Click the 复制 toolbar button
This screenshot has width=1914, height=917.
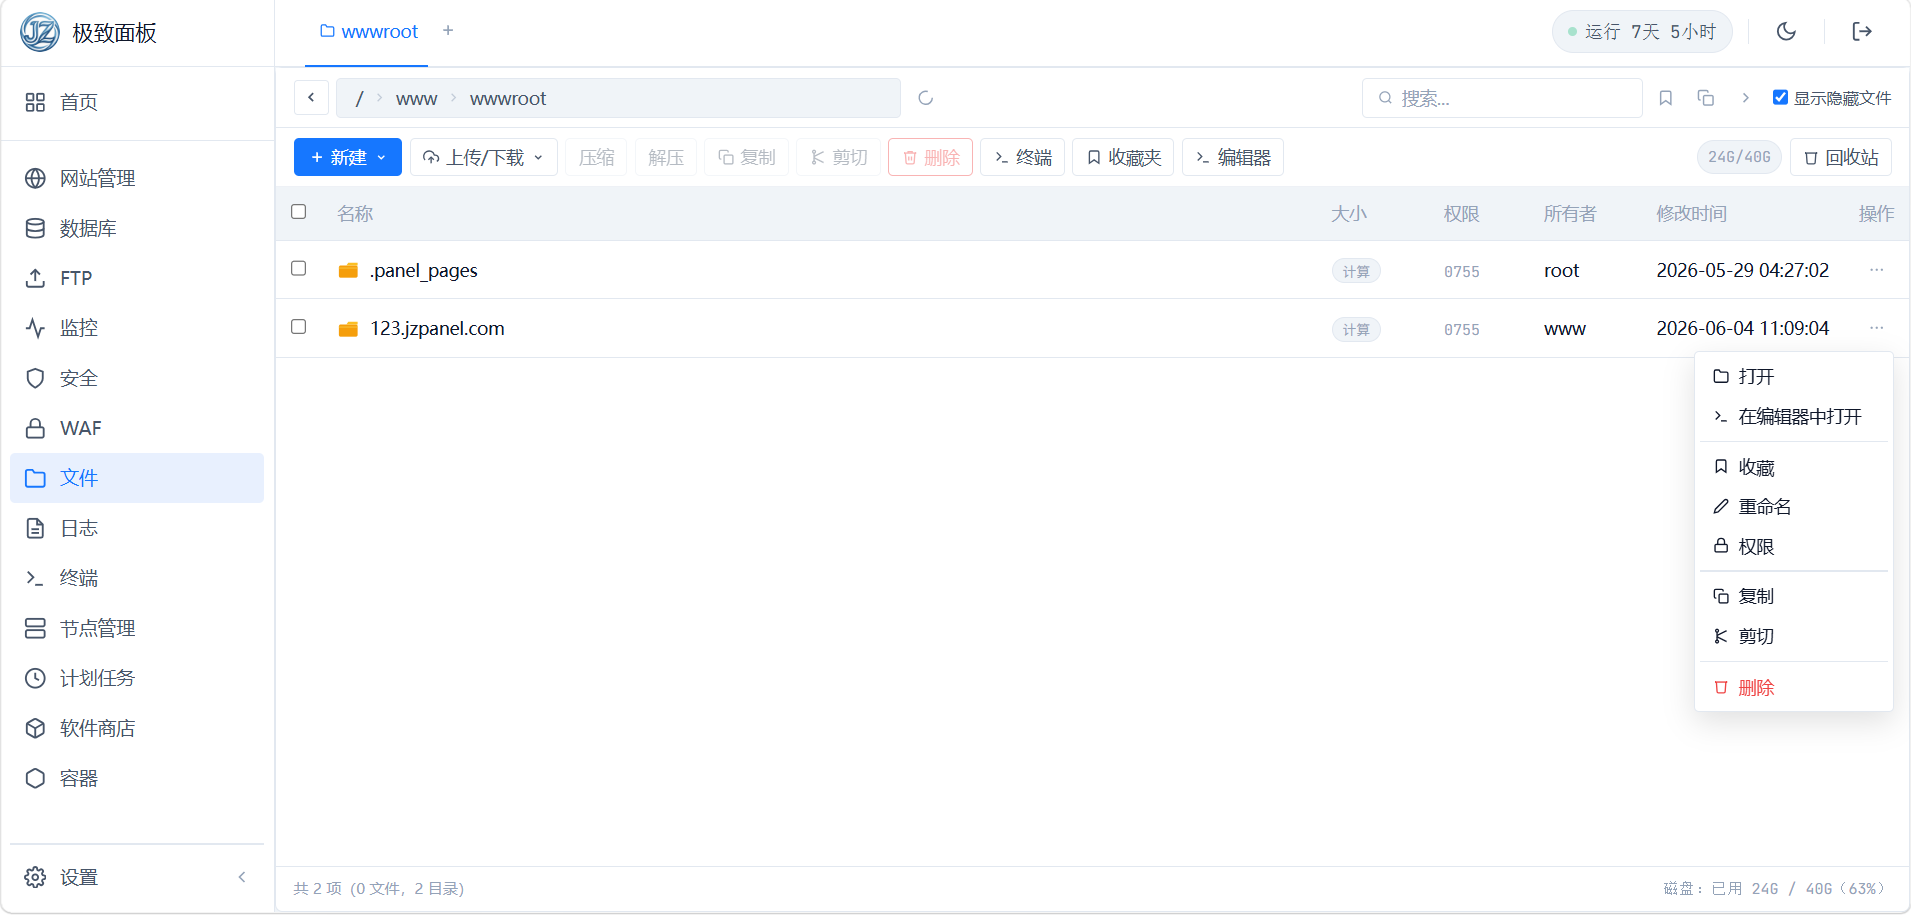[747, 157]
